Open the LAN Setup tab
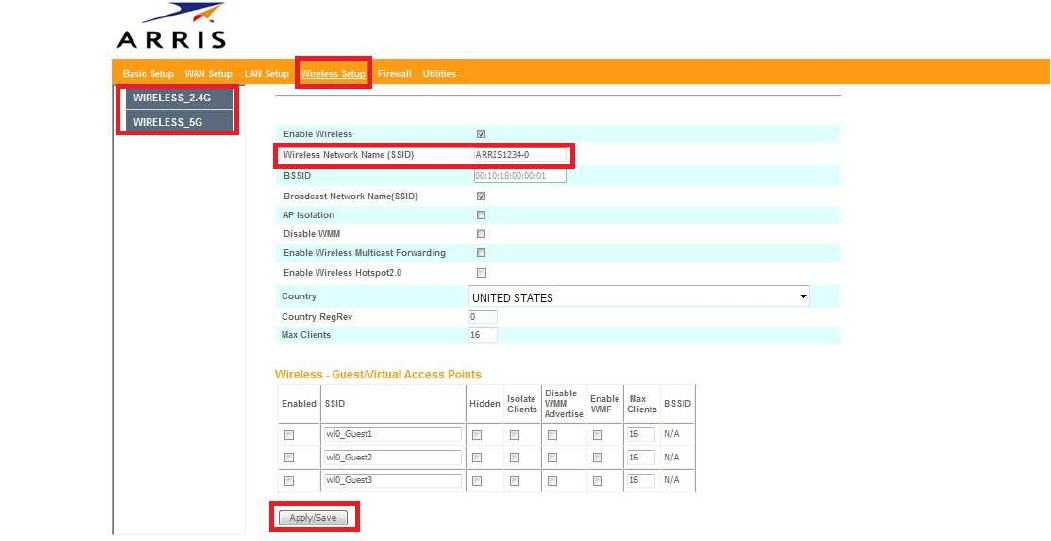Screen dimensions: 1051x541 (x=266, y=74)
